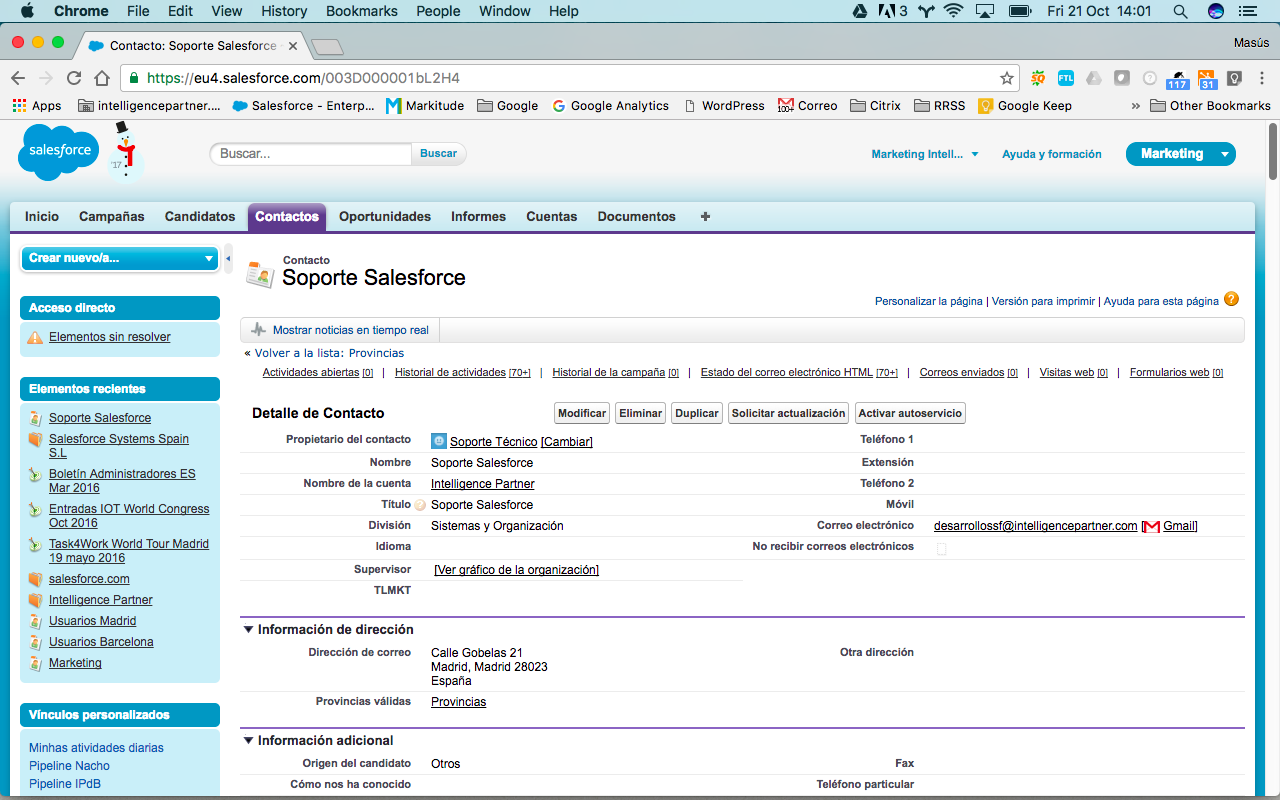The width and height of the screenshot is (1280, 800).
Task: Open the Marketing app menu dropdown arrow
Action: 1224,154
